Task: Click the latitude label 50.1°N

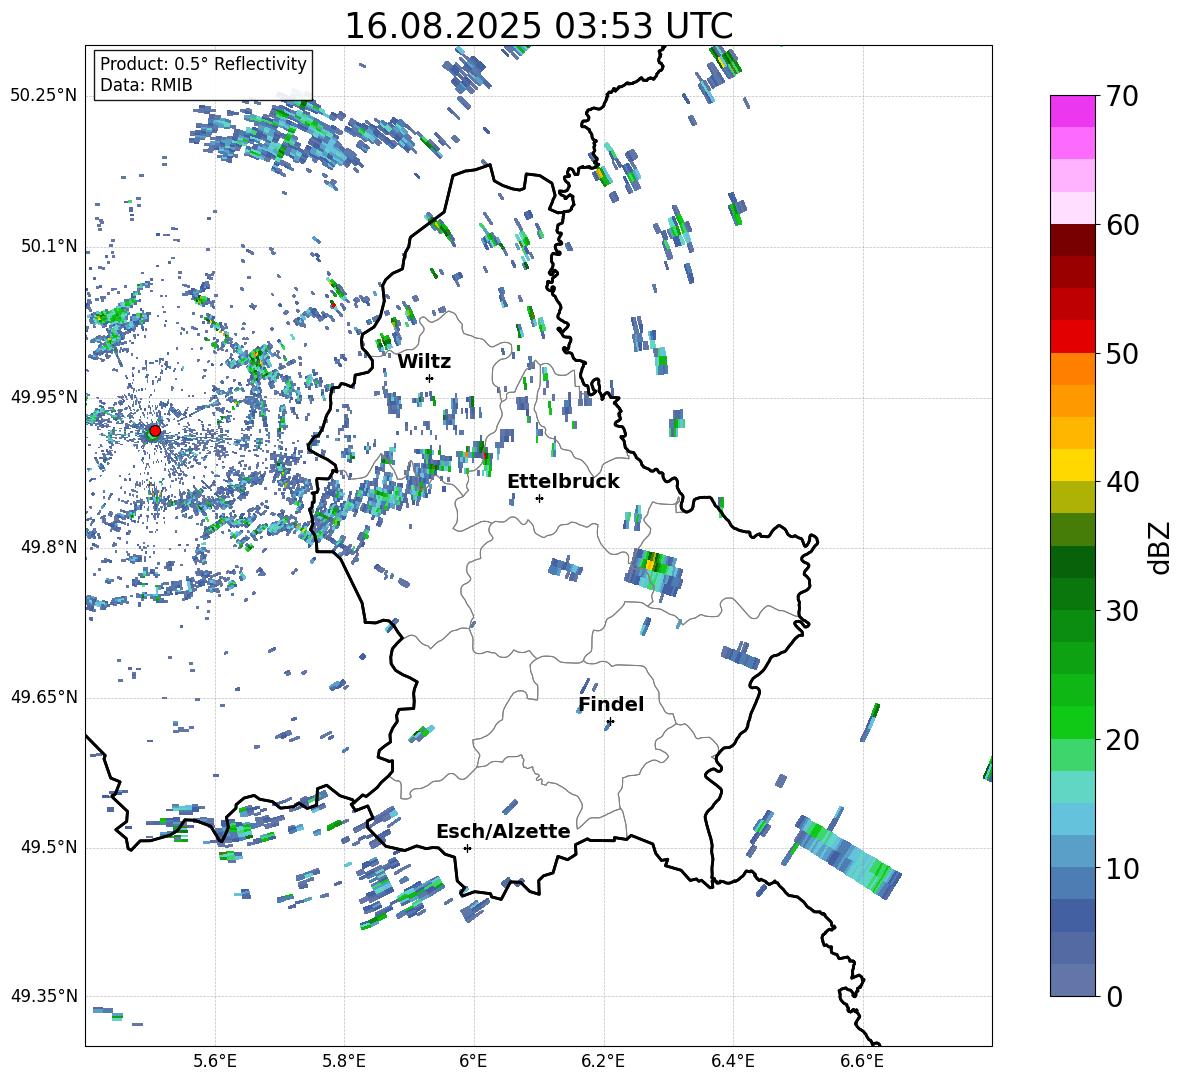Action: (49, 247)
